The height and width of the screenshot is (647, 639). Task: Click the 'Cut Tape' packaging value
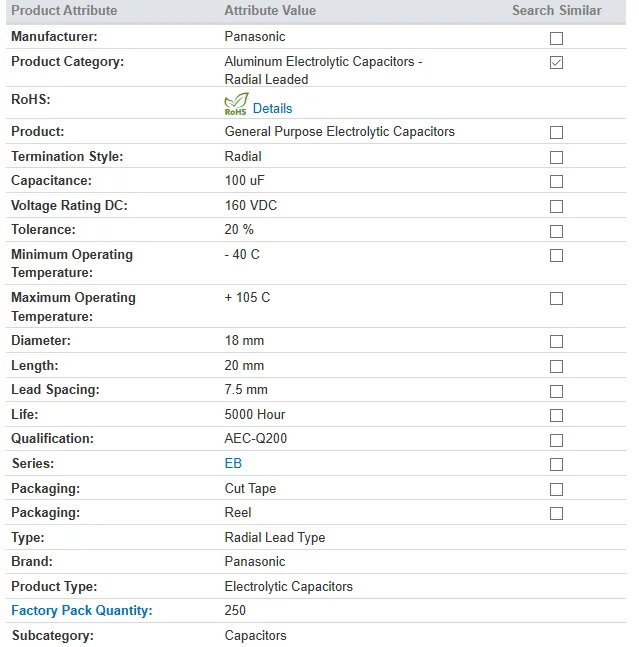(250, 488)
